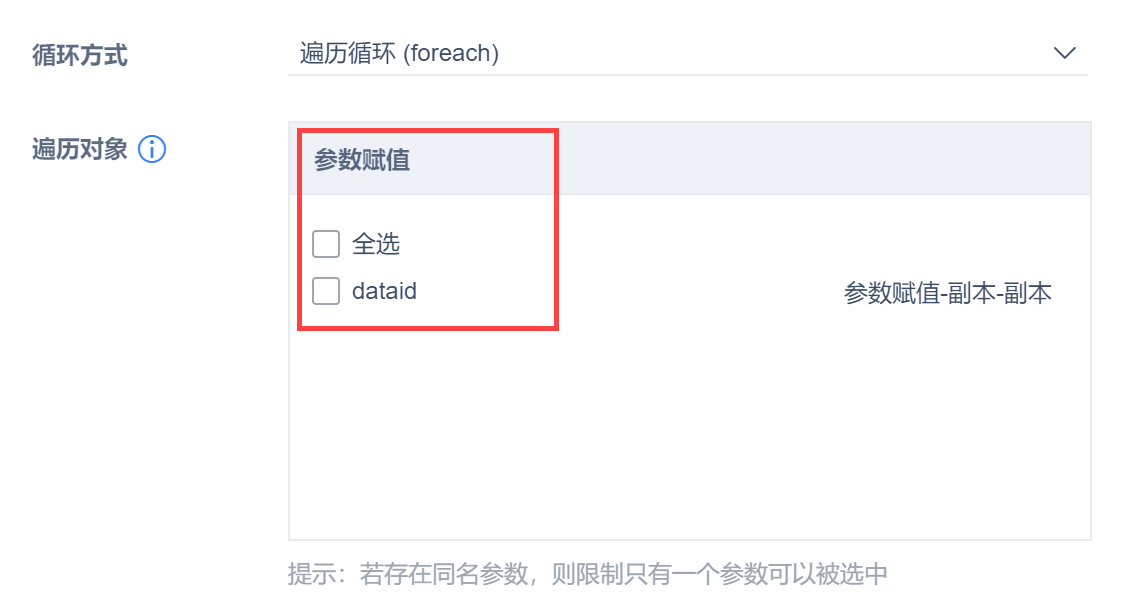Select the 参数赋值-副本-副本 entry
The height and width of the screenshot is (612, 1142).
[947, 294]
